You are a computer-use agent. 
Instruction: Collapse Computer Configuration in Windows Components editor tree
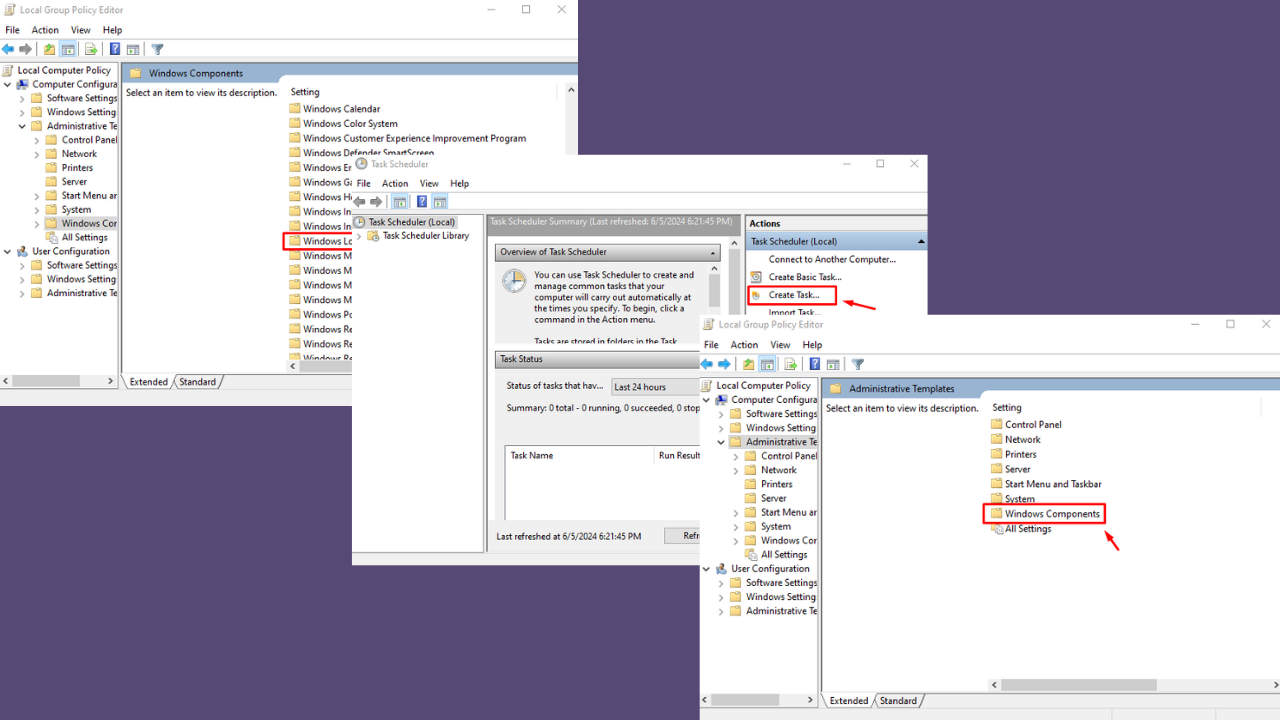[8, 84]
